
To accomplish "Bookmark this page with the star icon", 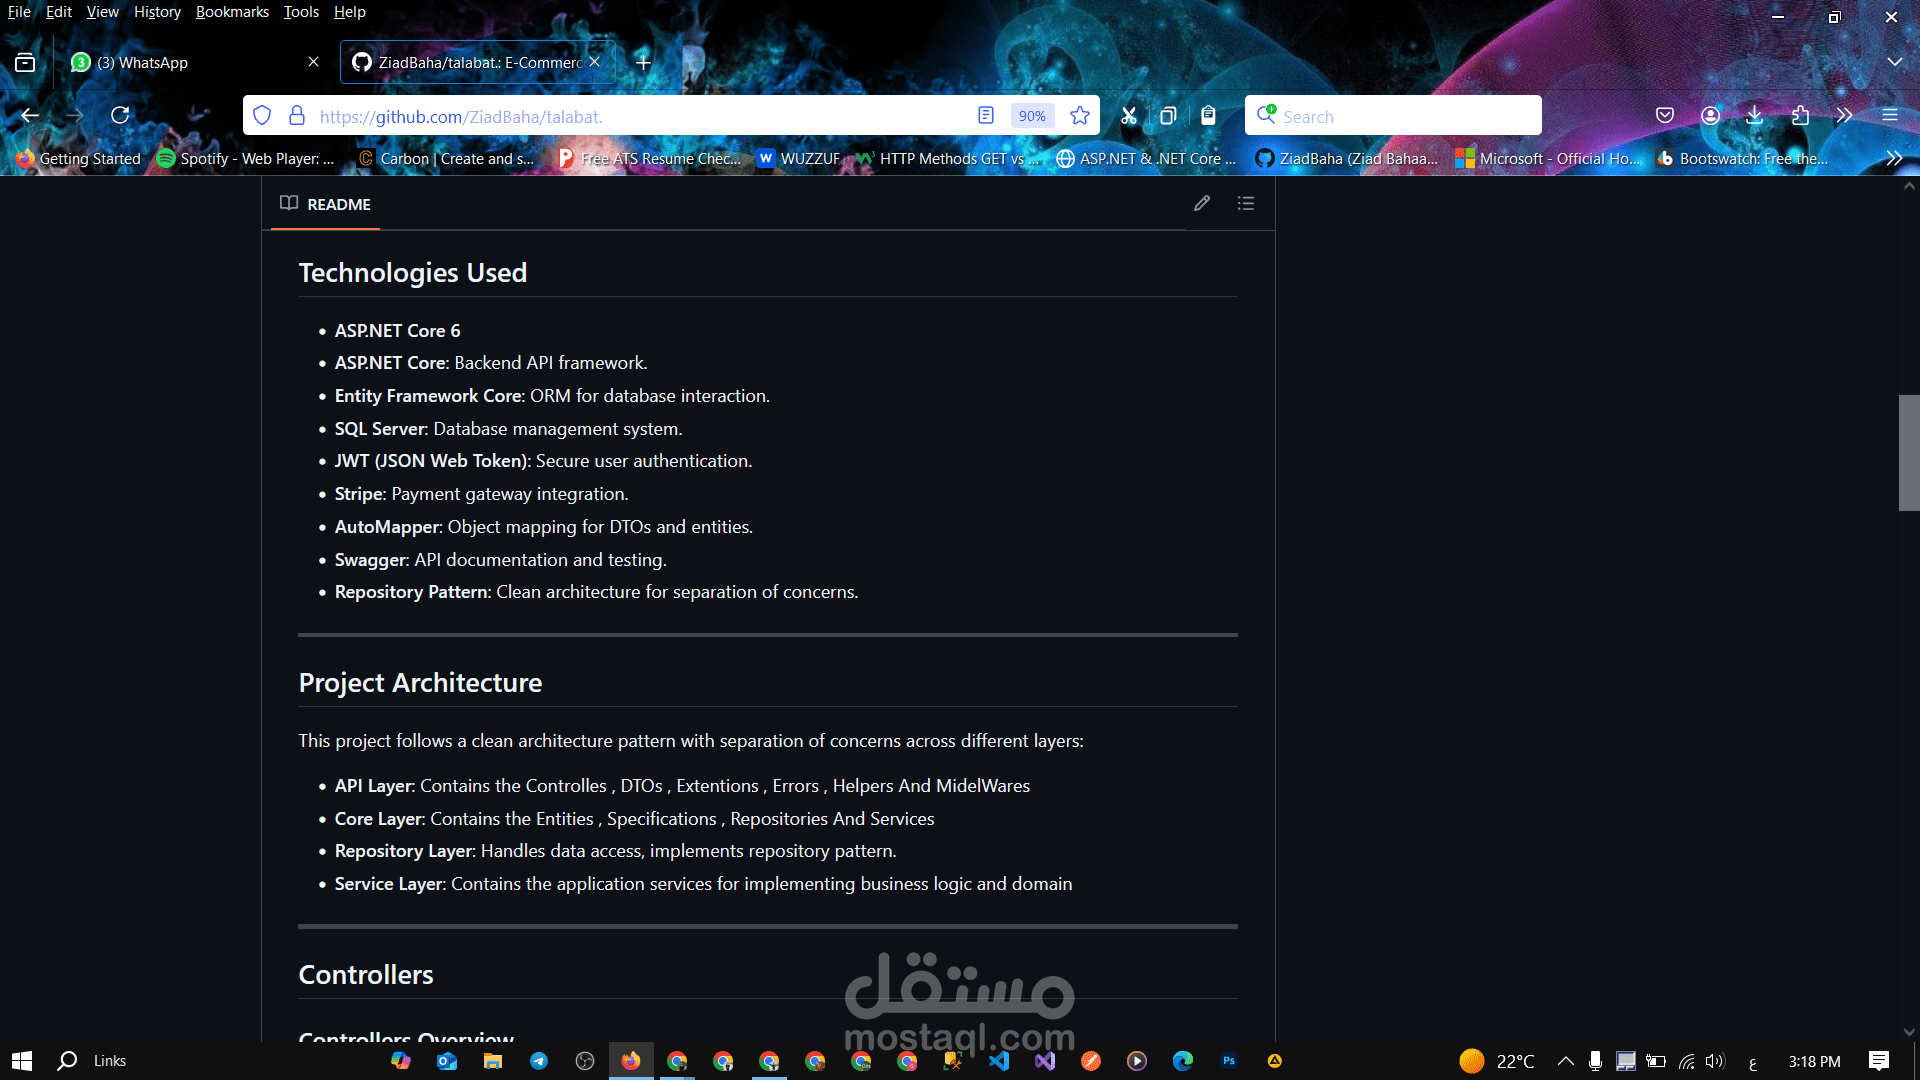I will click(x=1080, y=116).
